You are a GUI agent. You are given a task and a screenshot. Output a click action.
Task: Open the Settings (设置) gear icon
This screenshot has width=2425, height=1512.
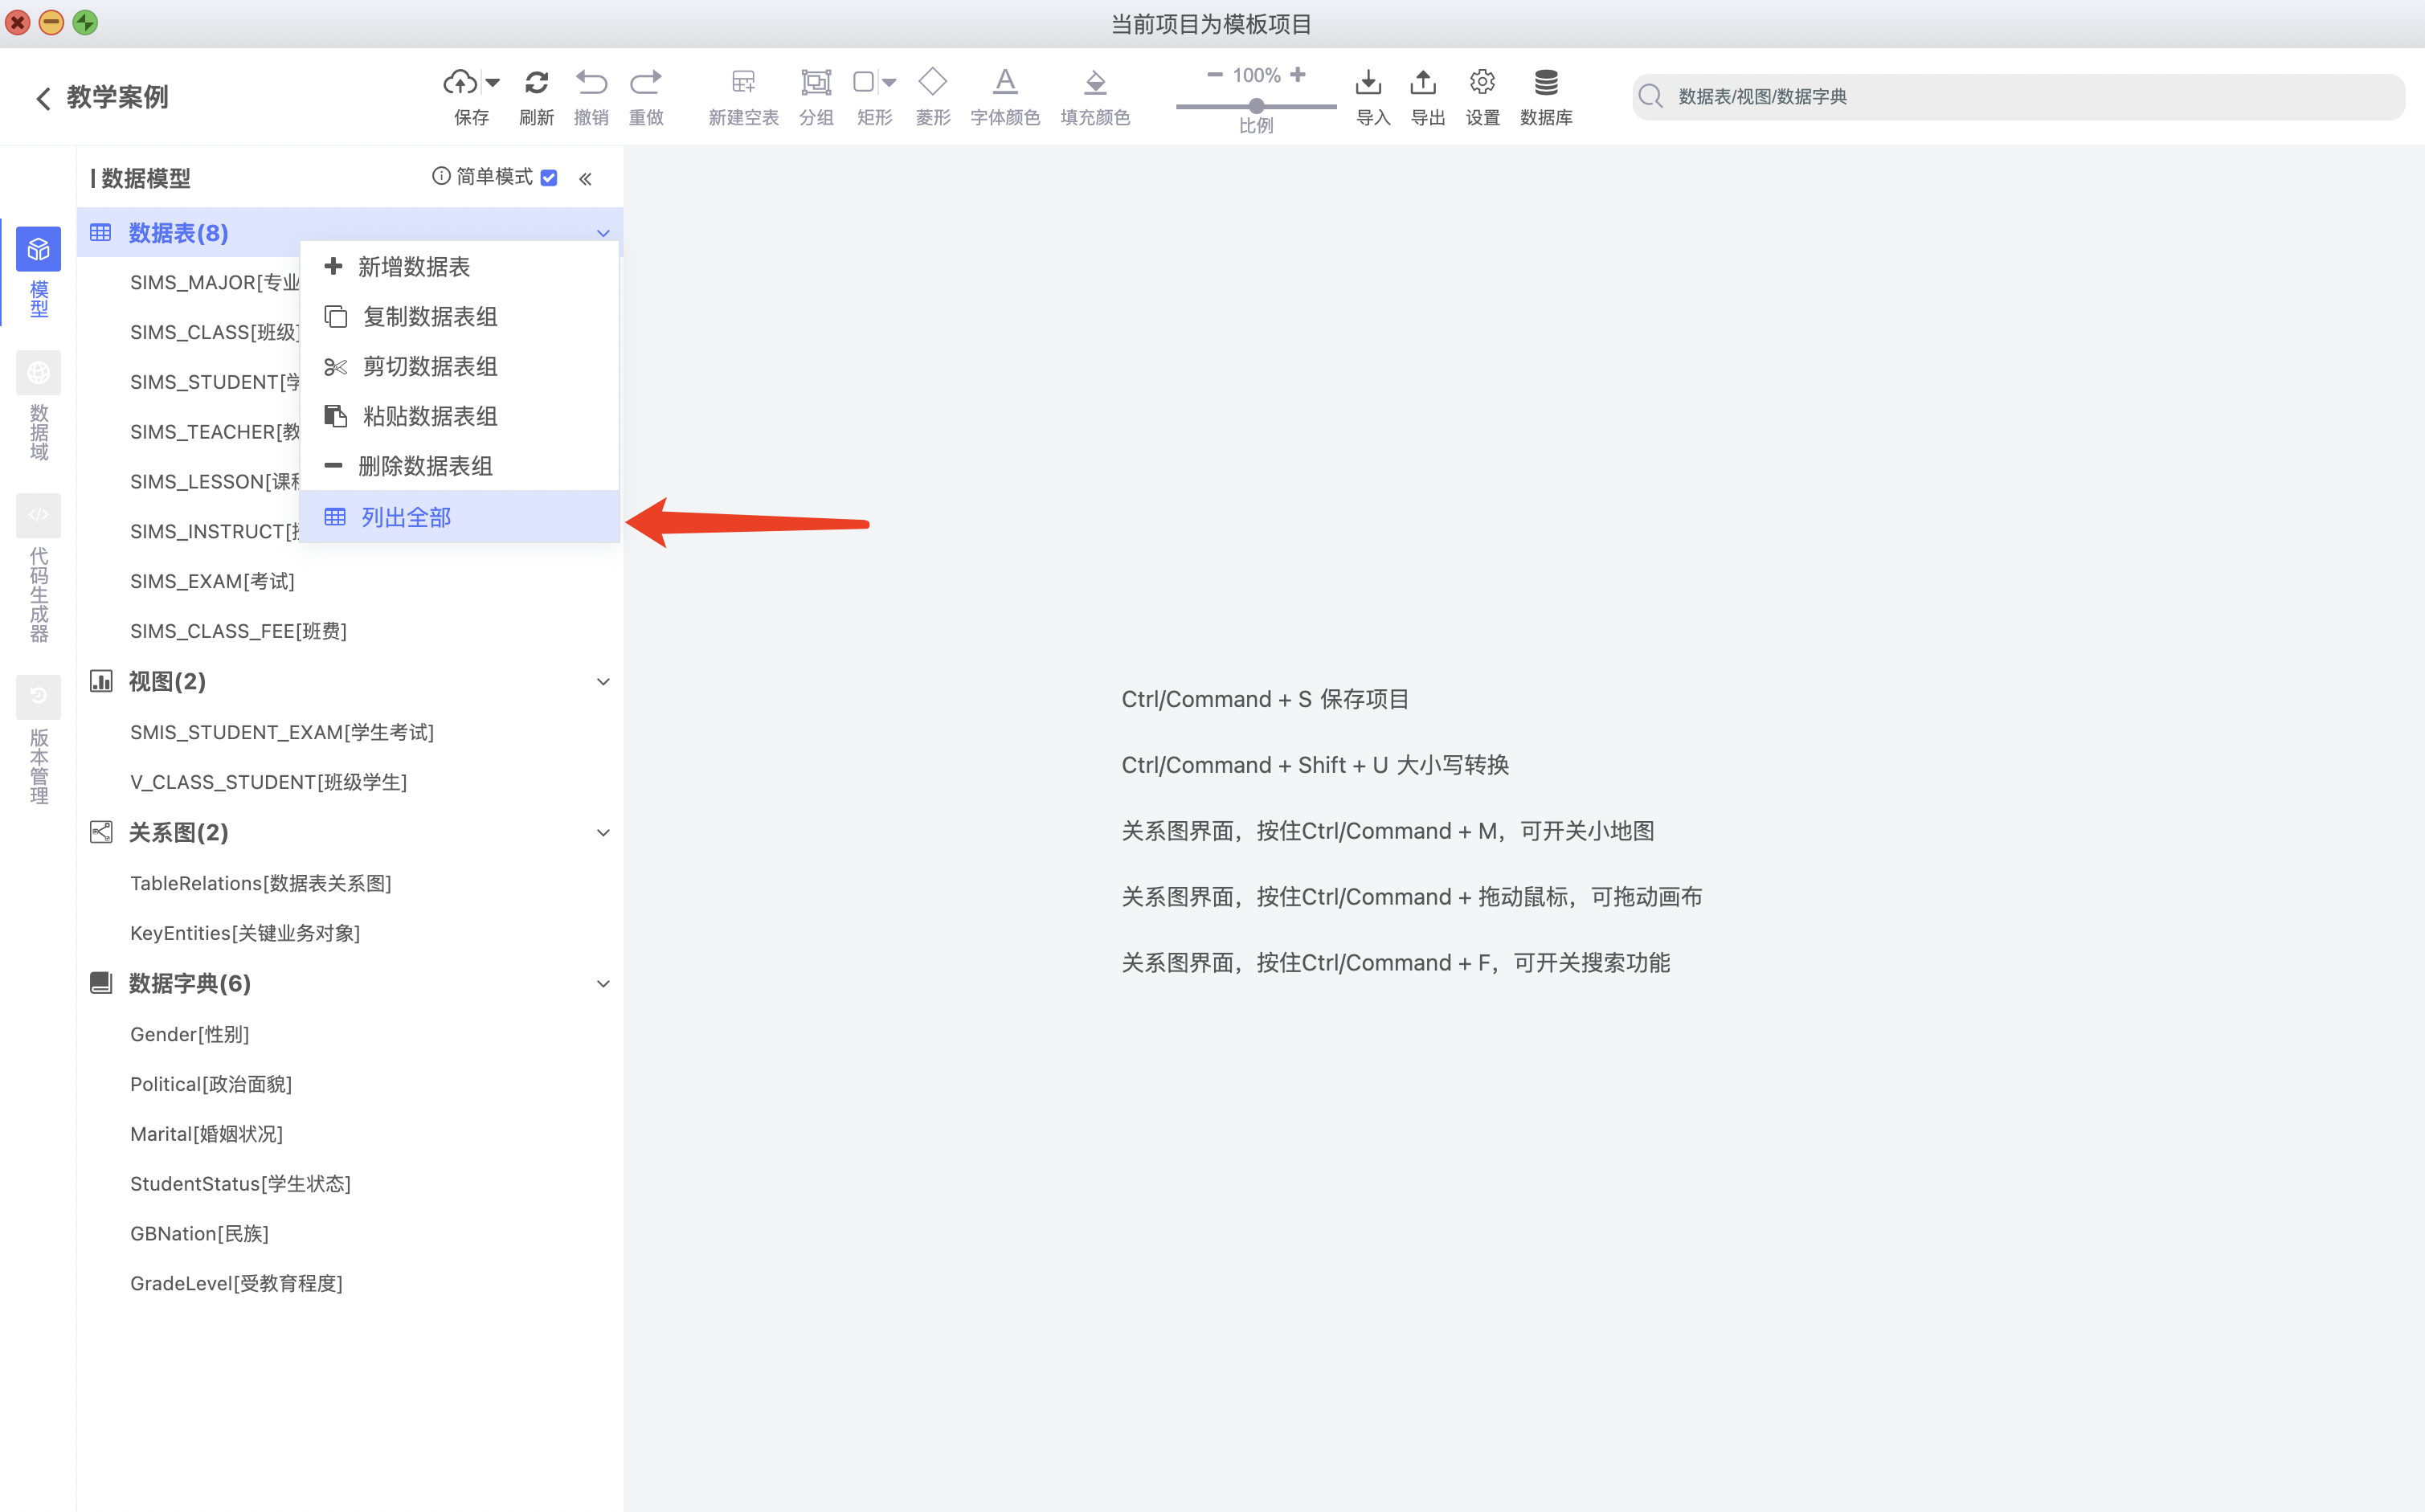click(1482, 83)
